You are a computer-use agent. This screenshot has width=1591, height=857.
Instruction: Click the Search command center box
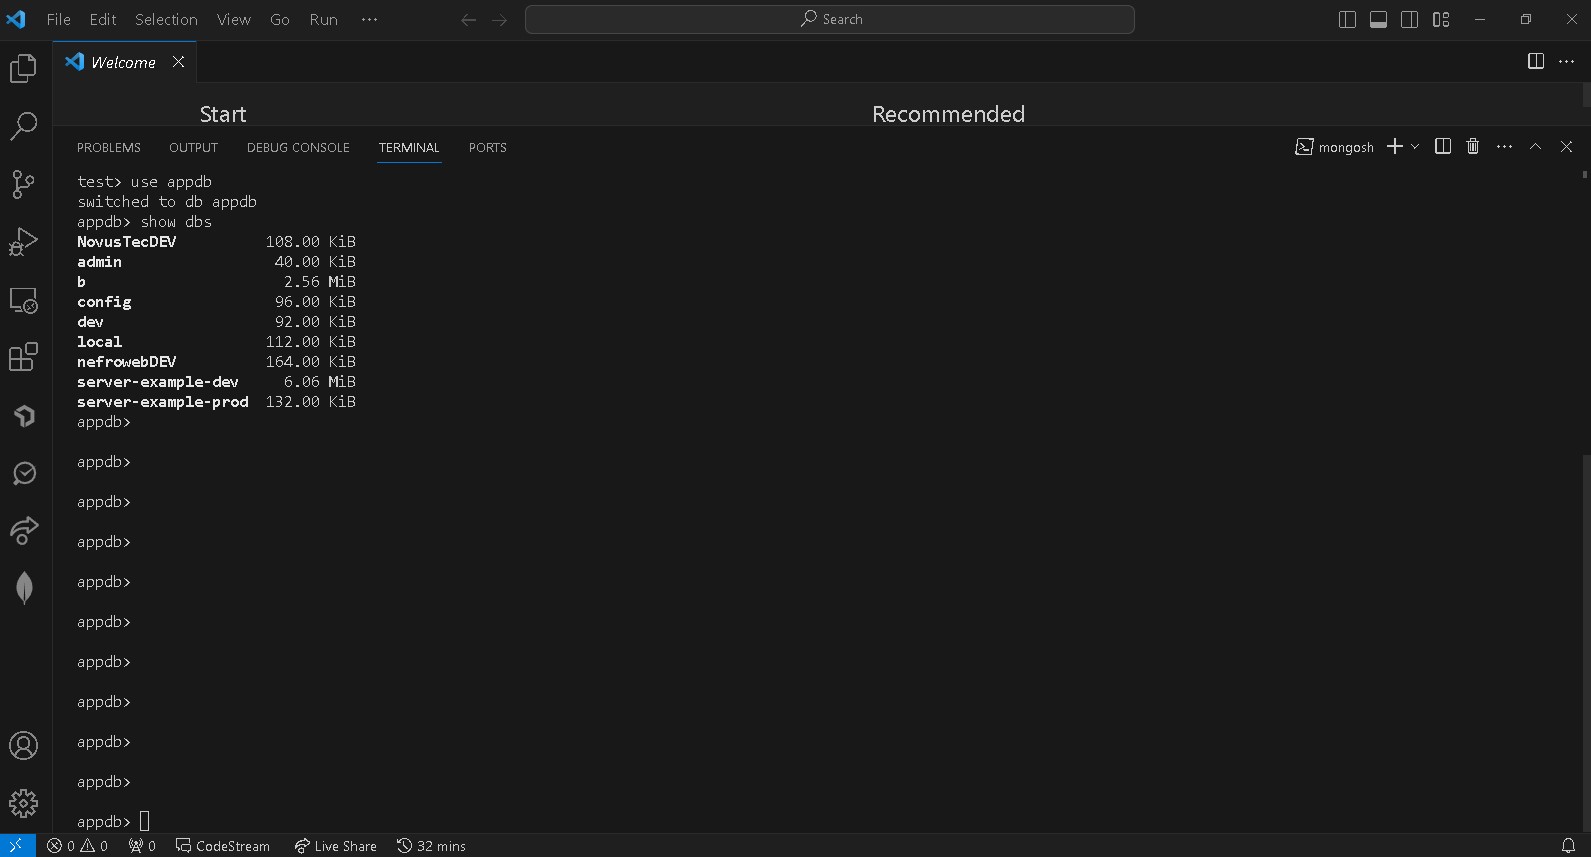(x=829, y=20)
